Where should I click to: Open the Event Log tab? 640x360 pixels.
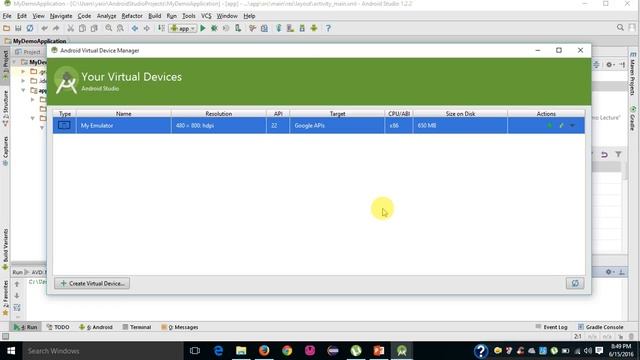[551, 327]
